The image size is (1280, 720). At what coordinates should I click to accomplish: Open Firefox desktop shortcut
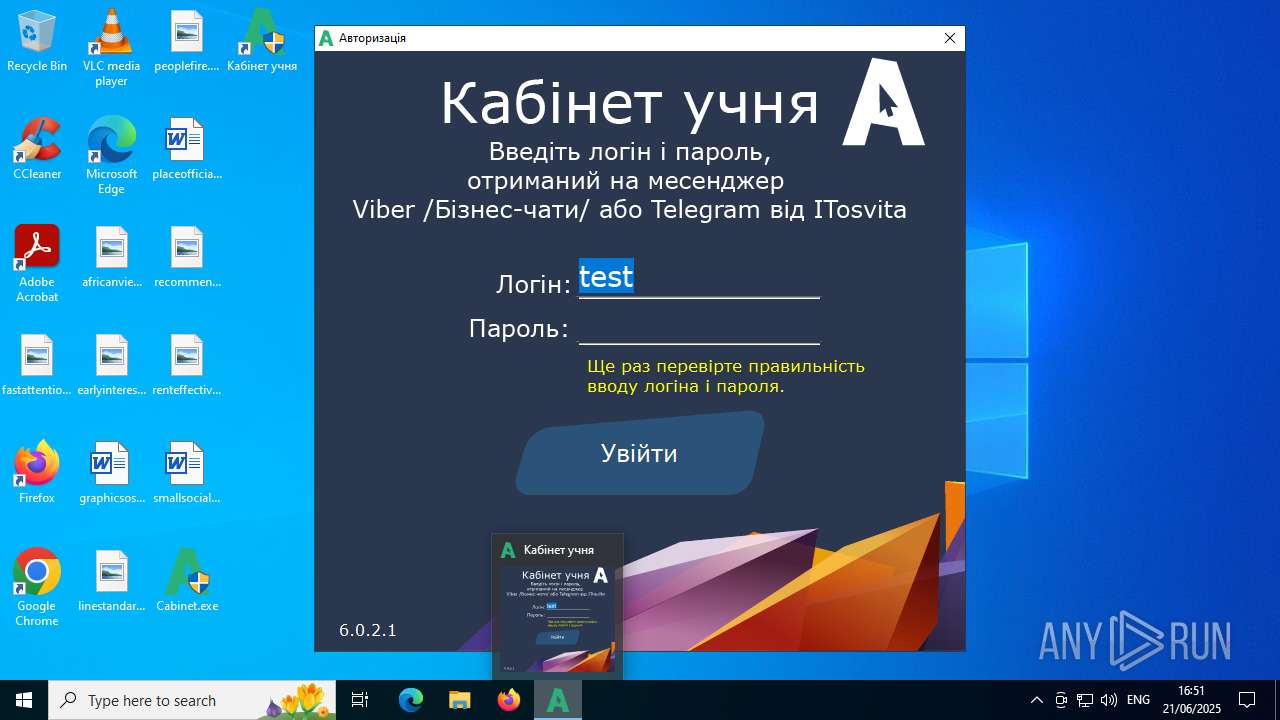point(37,473)
